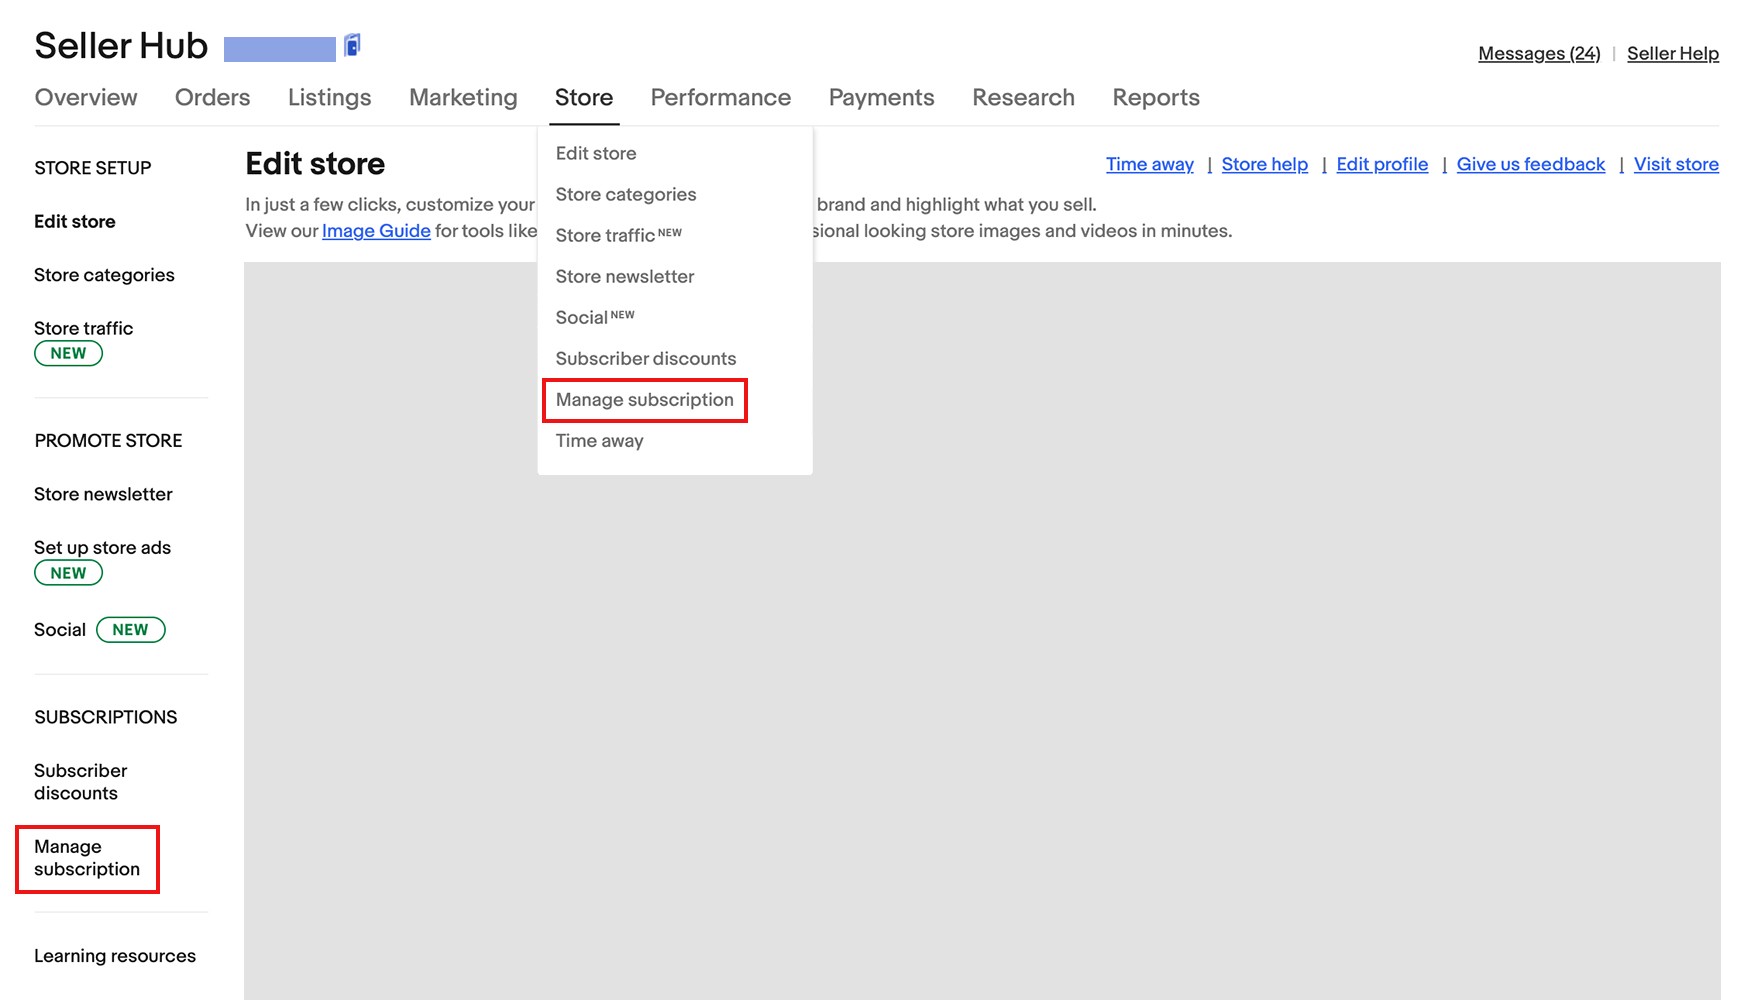Open the Seller Help link
1751x1000 pixels.
click(1673, 54)
